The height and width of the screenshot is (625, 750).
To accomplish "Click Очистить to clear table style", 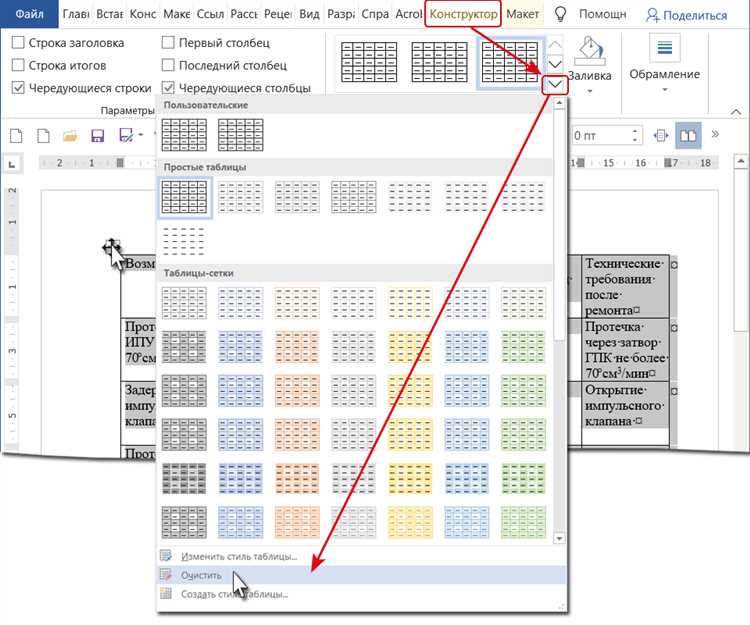I will 362,575.
